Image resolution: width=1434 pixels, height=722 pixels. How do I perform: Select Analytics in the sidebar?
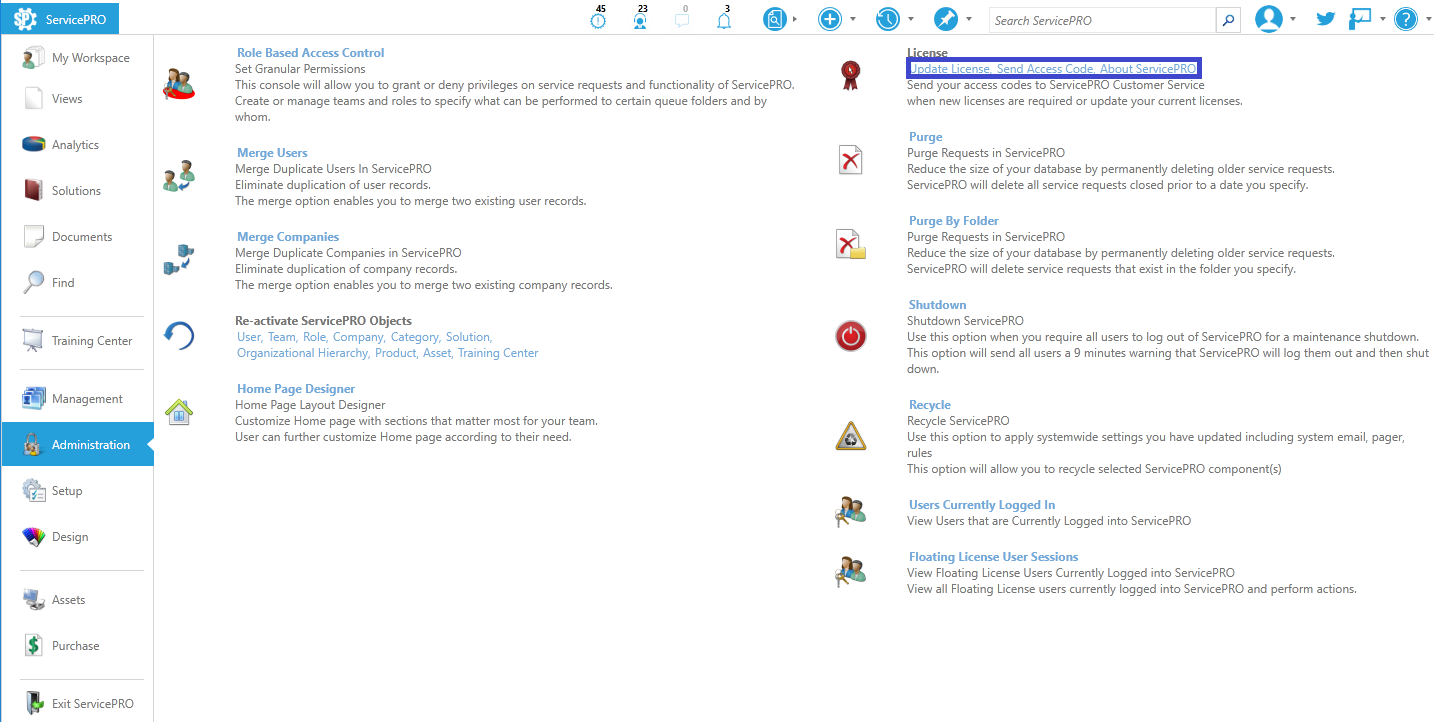click(77, 145)
